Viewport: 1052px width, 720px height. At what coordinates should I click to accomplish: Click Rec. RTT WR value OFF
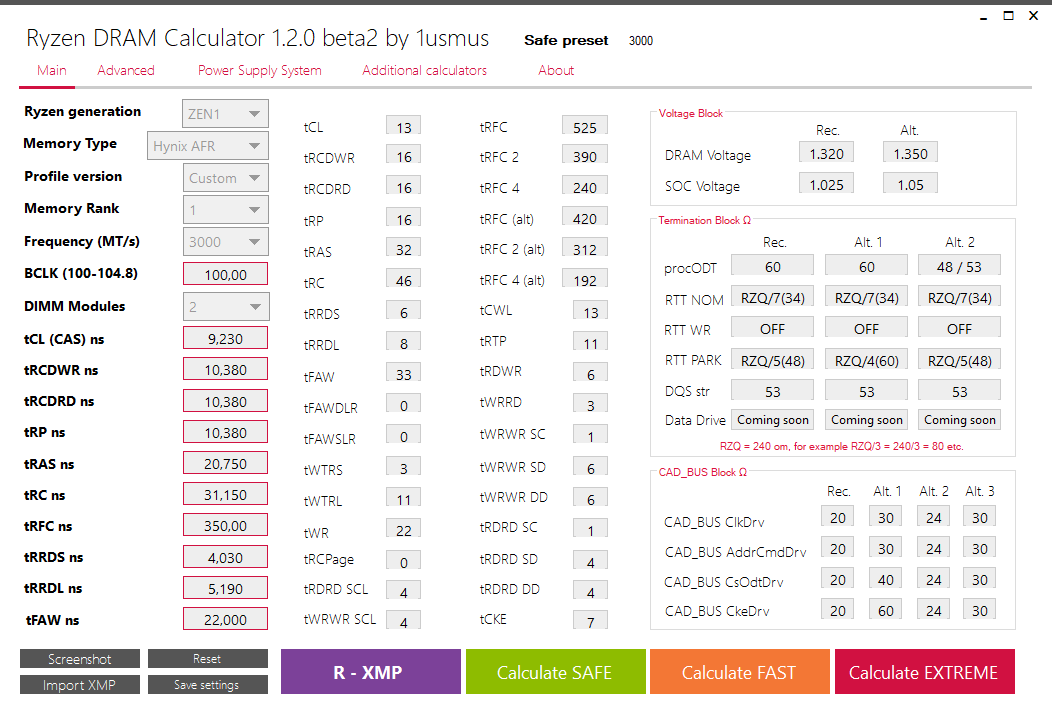[772, 328]
